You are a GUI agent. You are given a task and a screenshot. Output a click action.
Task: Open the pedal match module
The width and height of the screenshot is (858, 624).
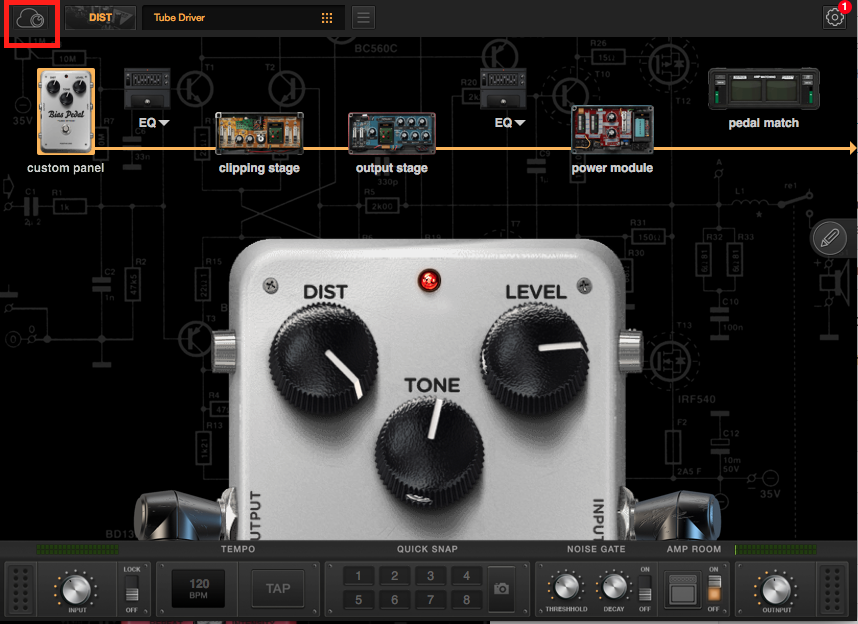(x=763, y=90)
